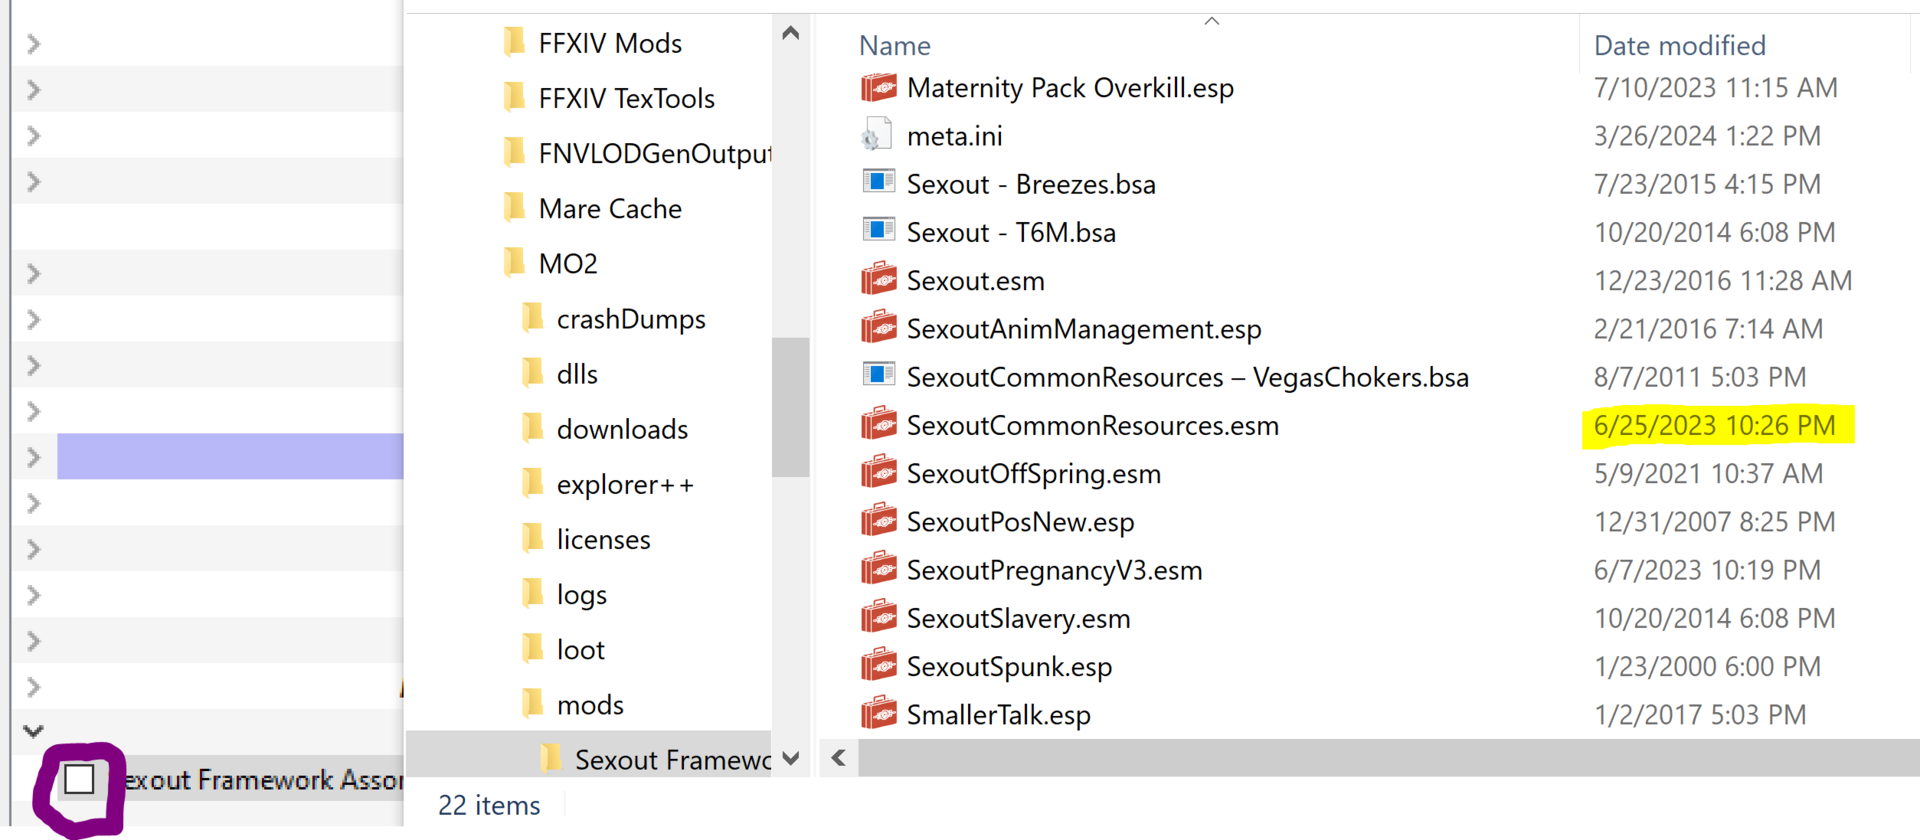
Task: Tick the checkbox beside Framework Assor mod entry
Action: (79, 779)
